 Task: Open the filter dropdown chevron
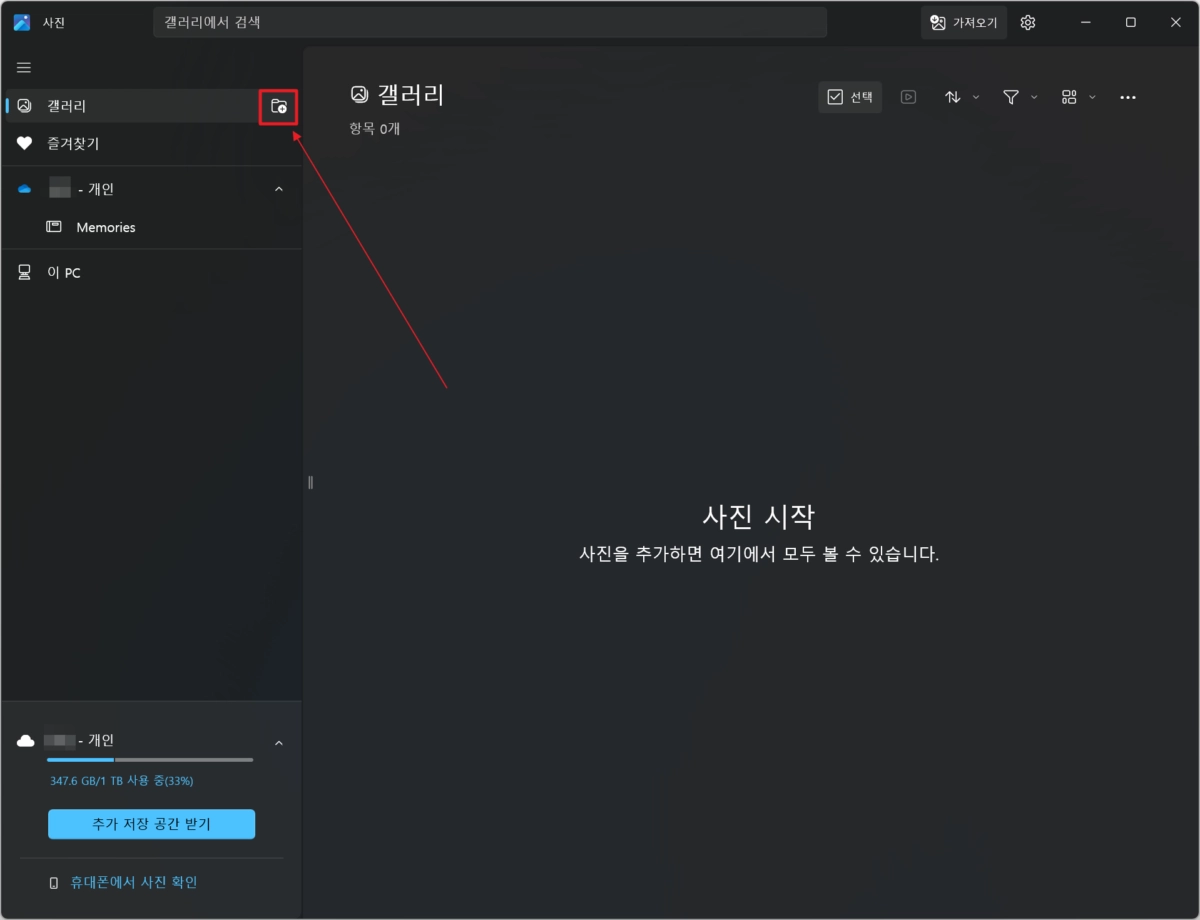point(1033,97)
